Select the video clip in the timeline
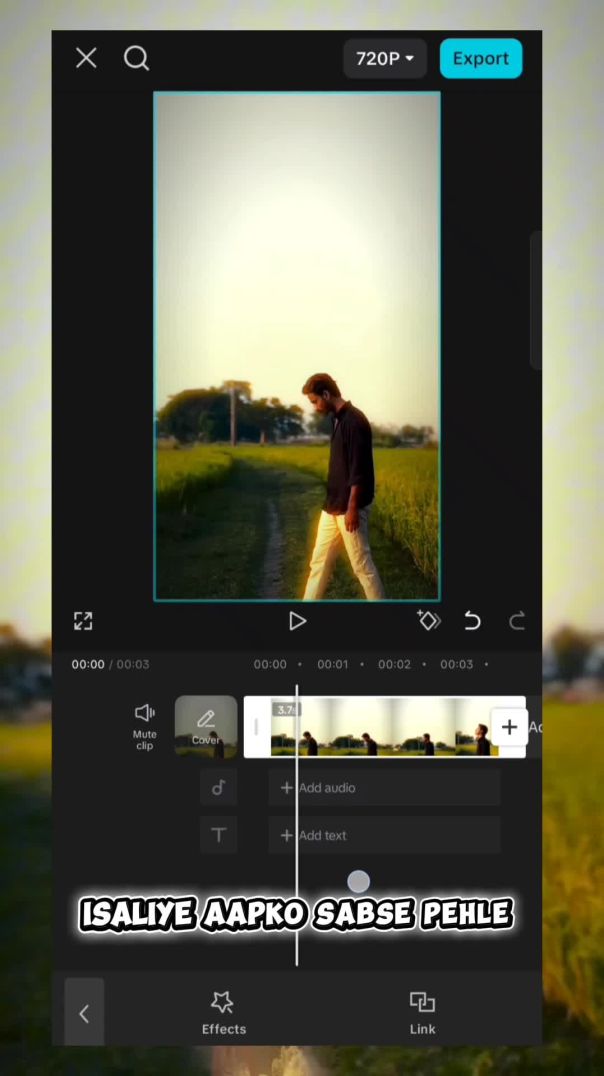 [x=390, y=727]
